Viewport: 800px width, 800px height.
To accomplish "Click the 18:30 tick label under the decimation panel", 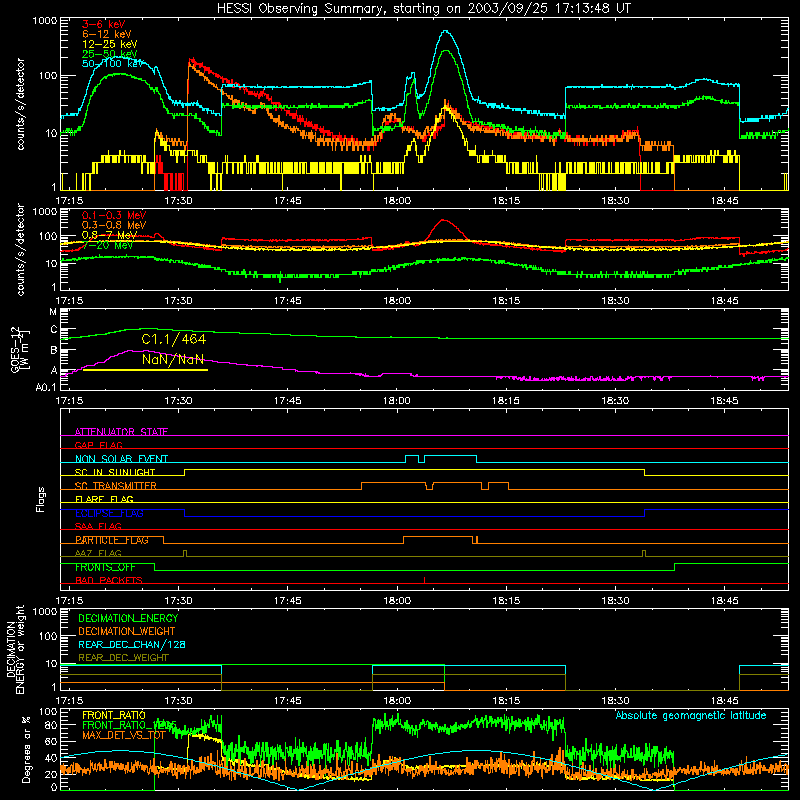I will coord(615,701).
